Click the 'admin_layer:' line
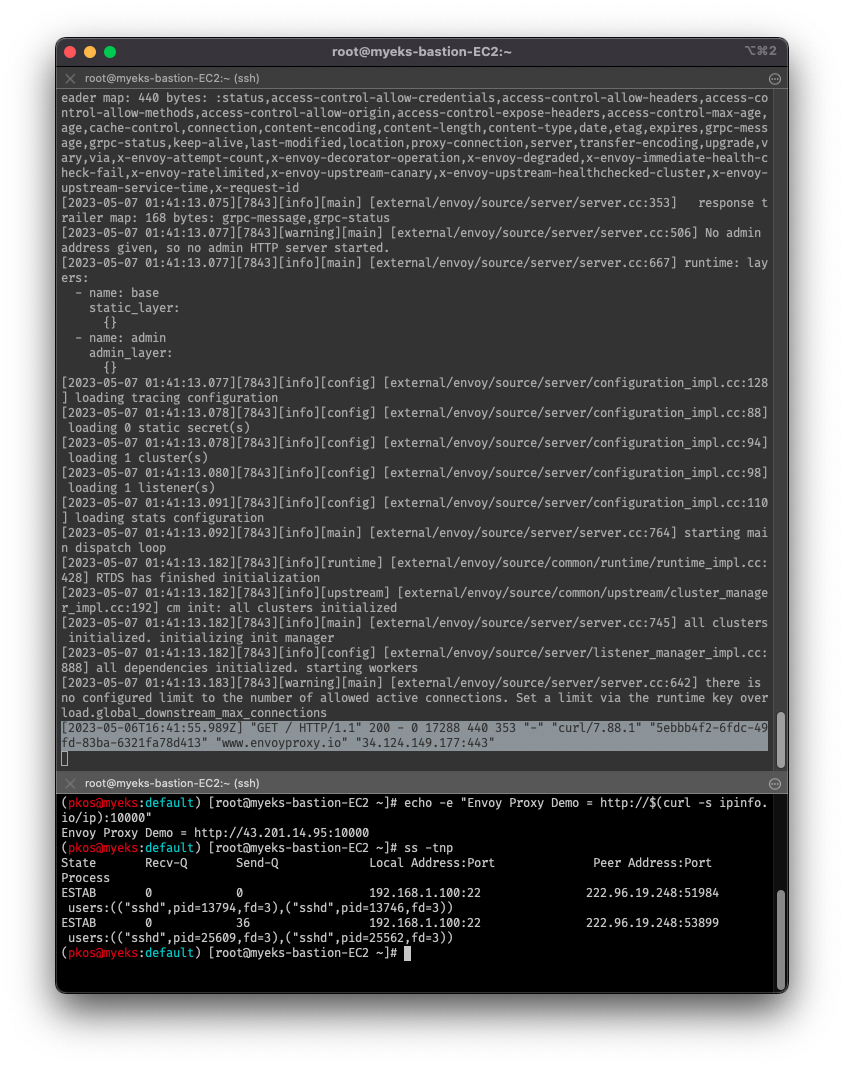Viewport: 844px width, 1067px height. pos(131,352)
